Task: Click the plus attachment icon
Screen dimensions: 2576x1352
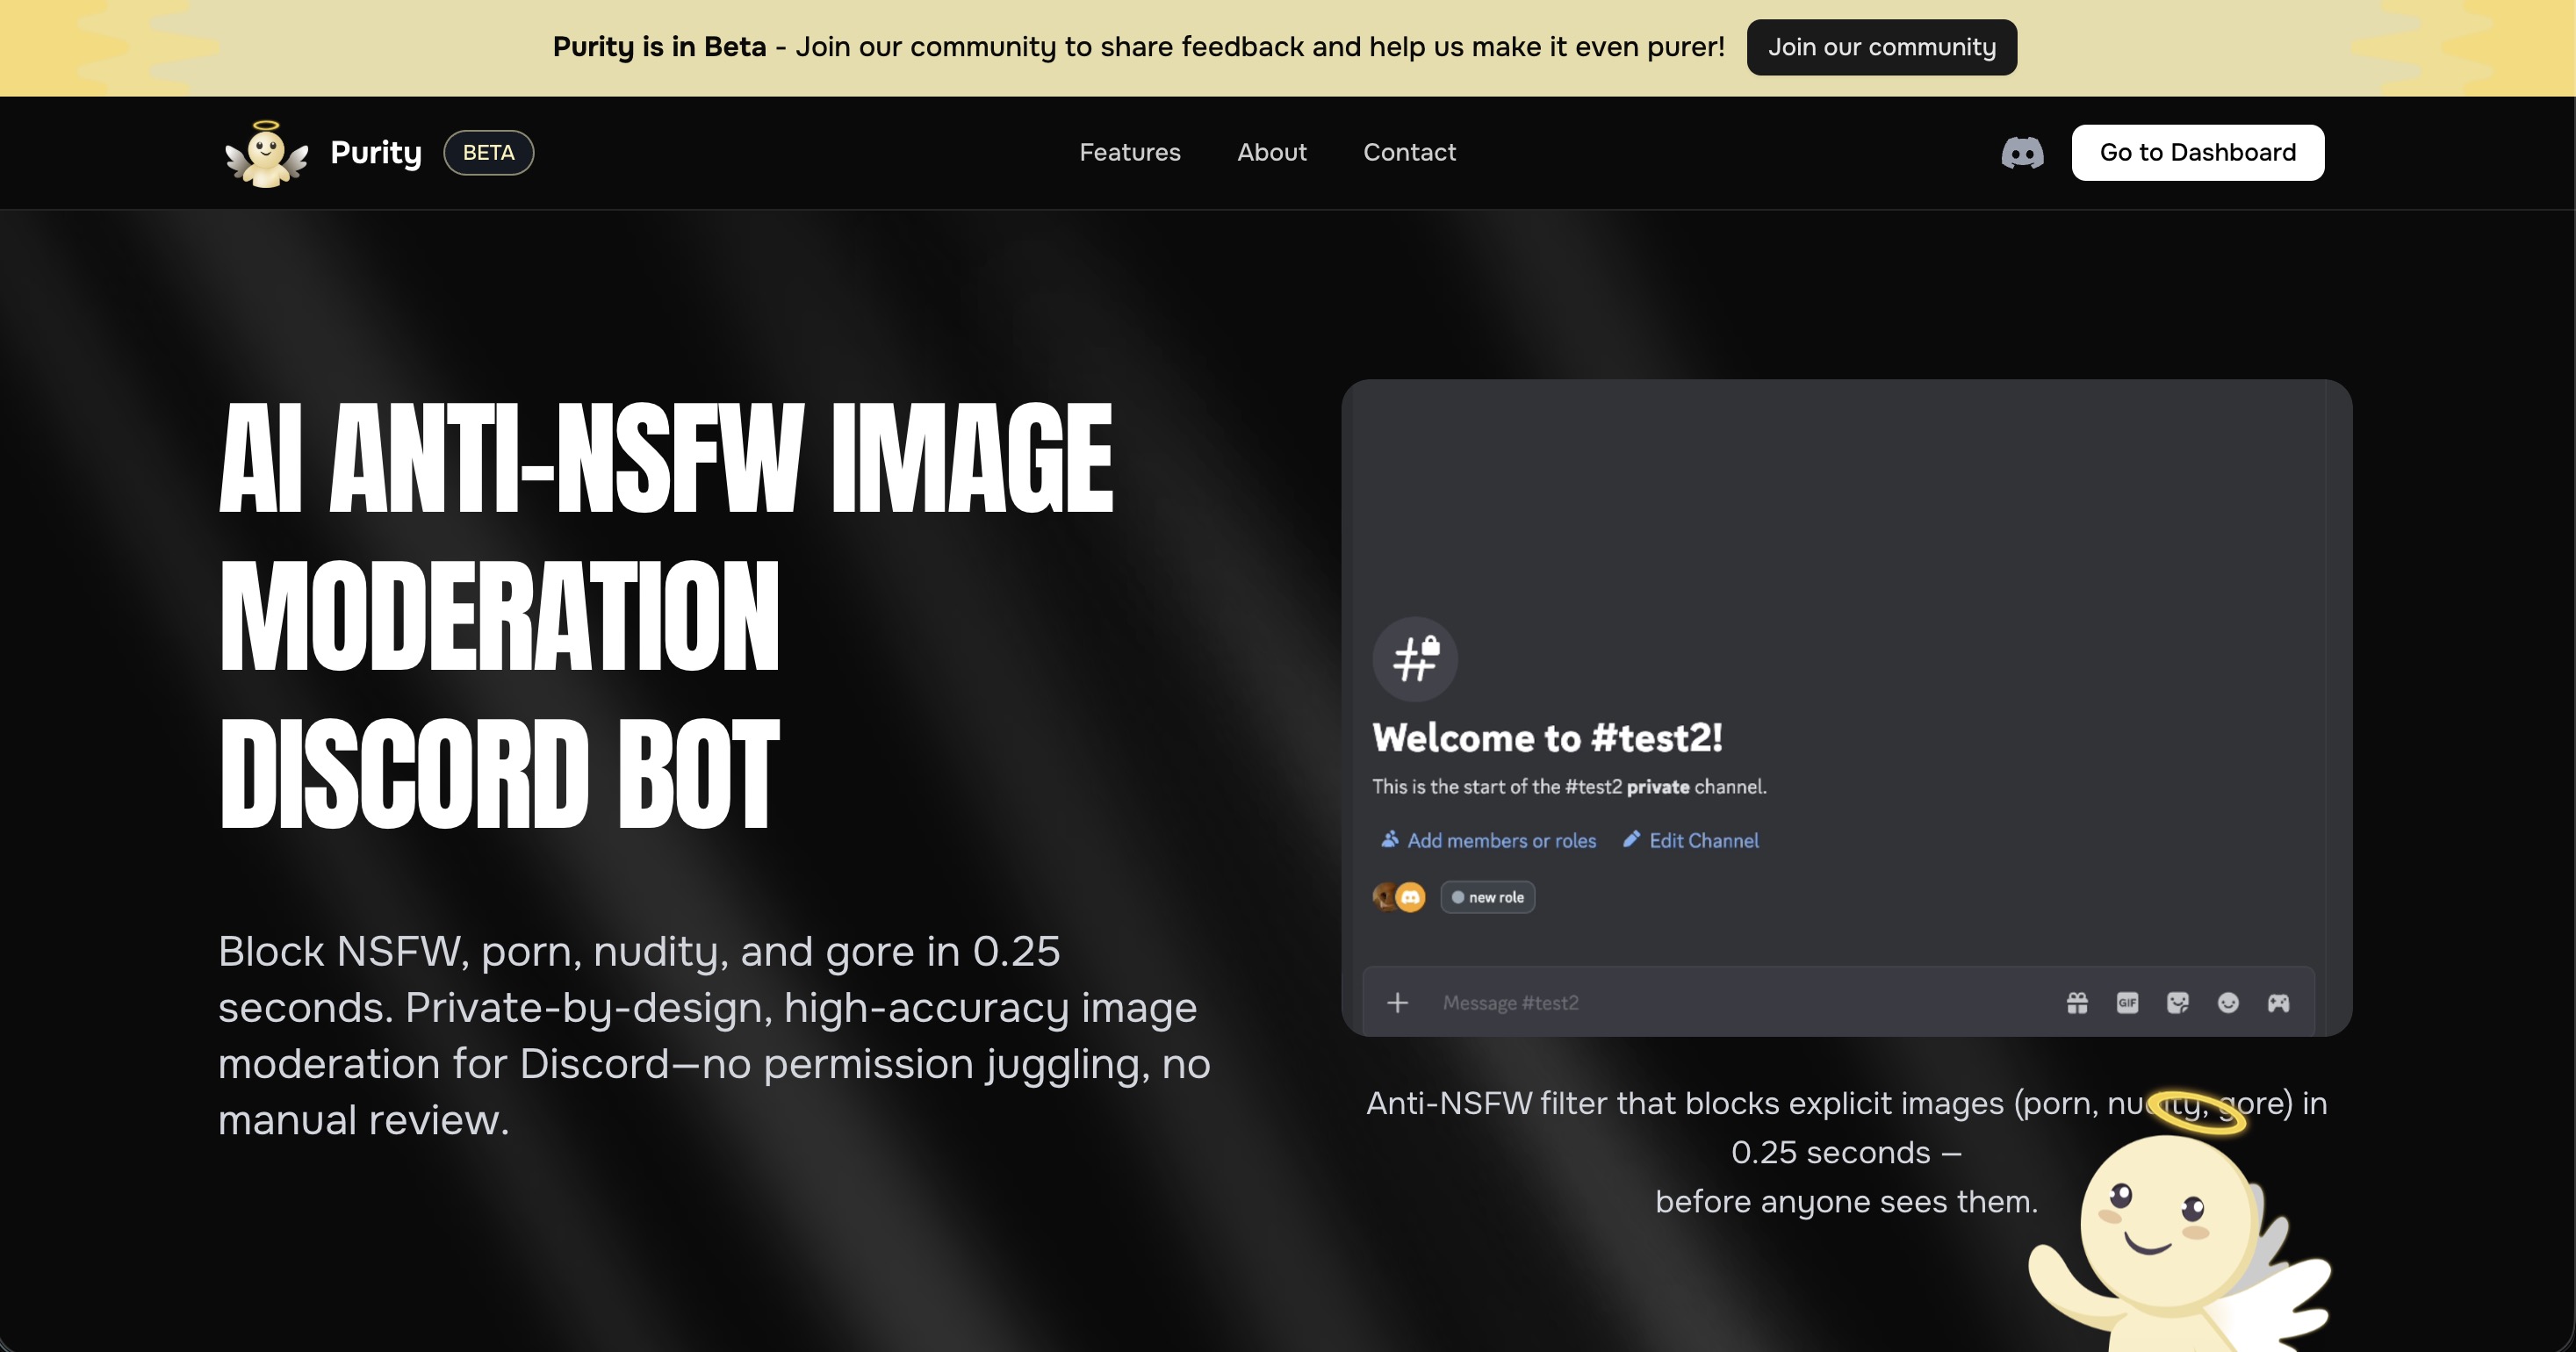Action: pos(1397,1003)
